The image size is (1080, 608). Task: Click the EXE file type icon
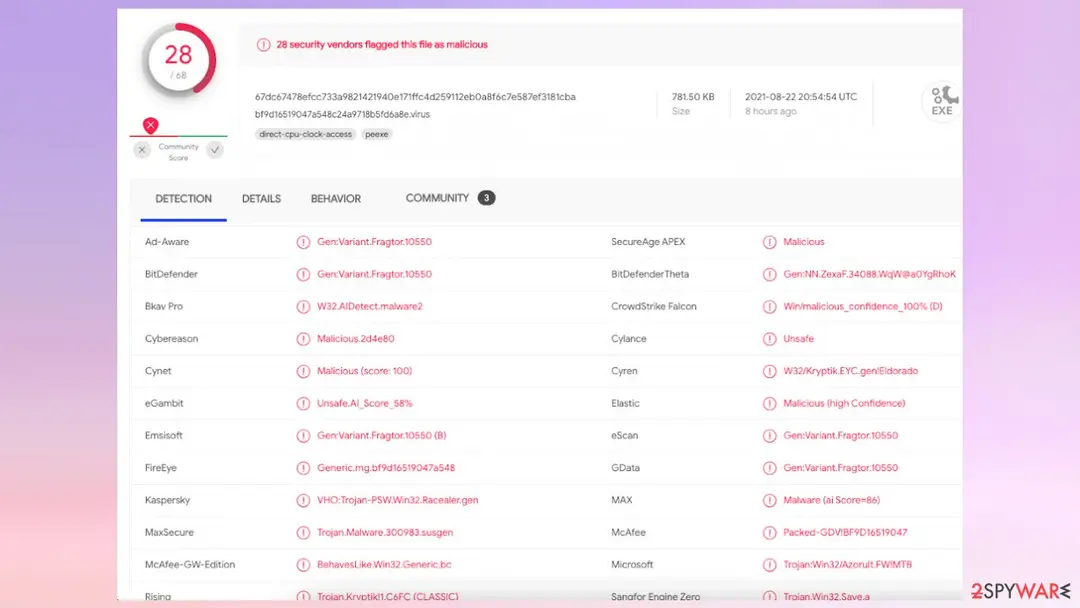(x=942, y=101)
